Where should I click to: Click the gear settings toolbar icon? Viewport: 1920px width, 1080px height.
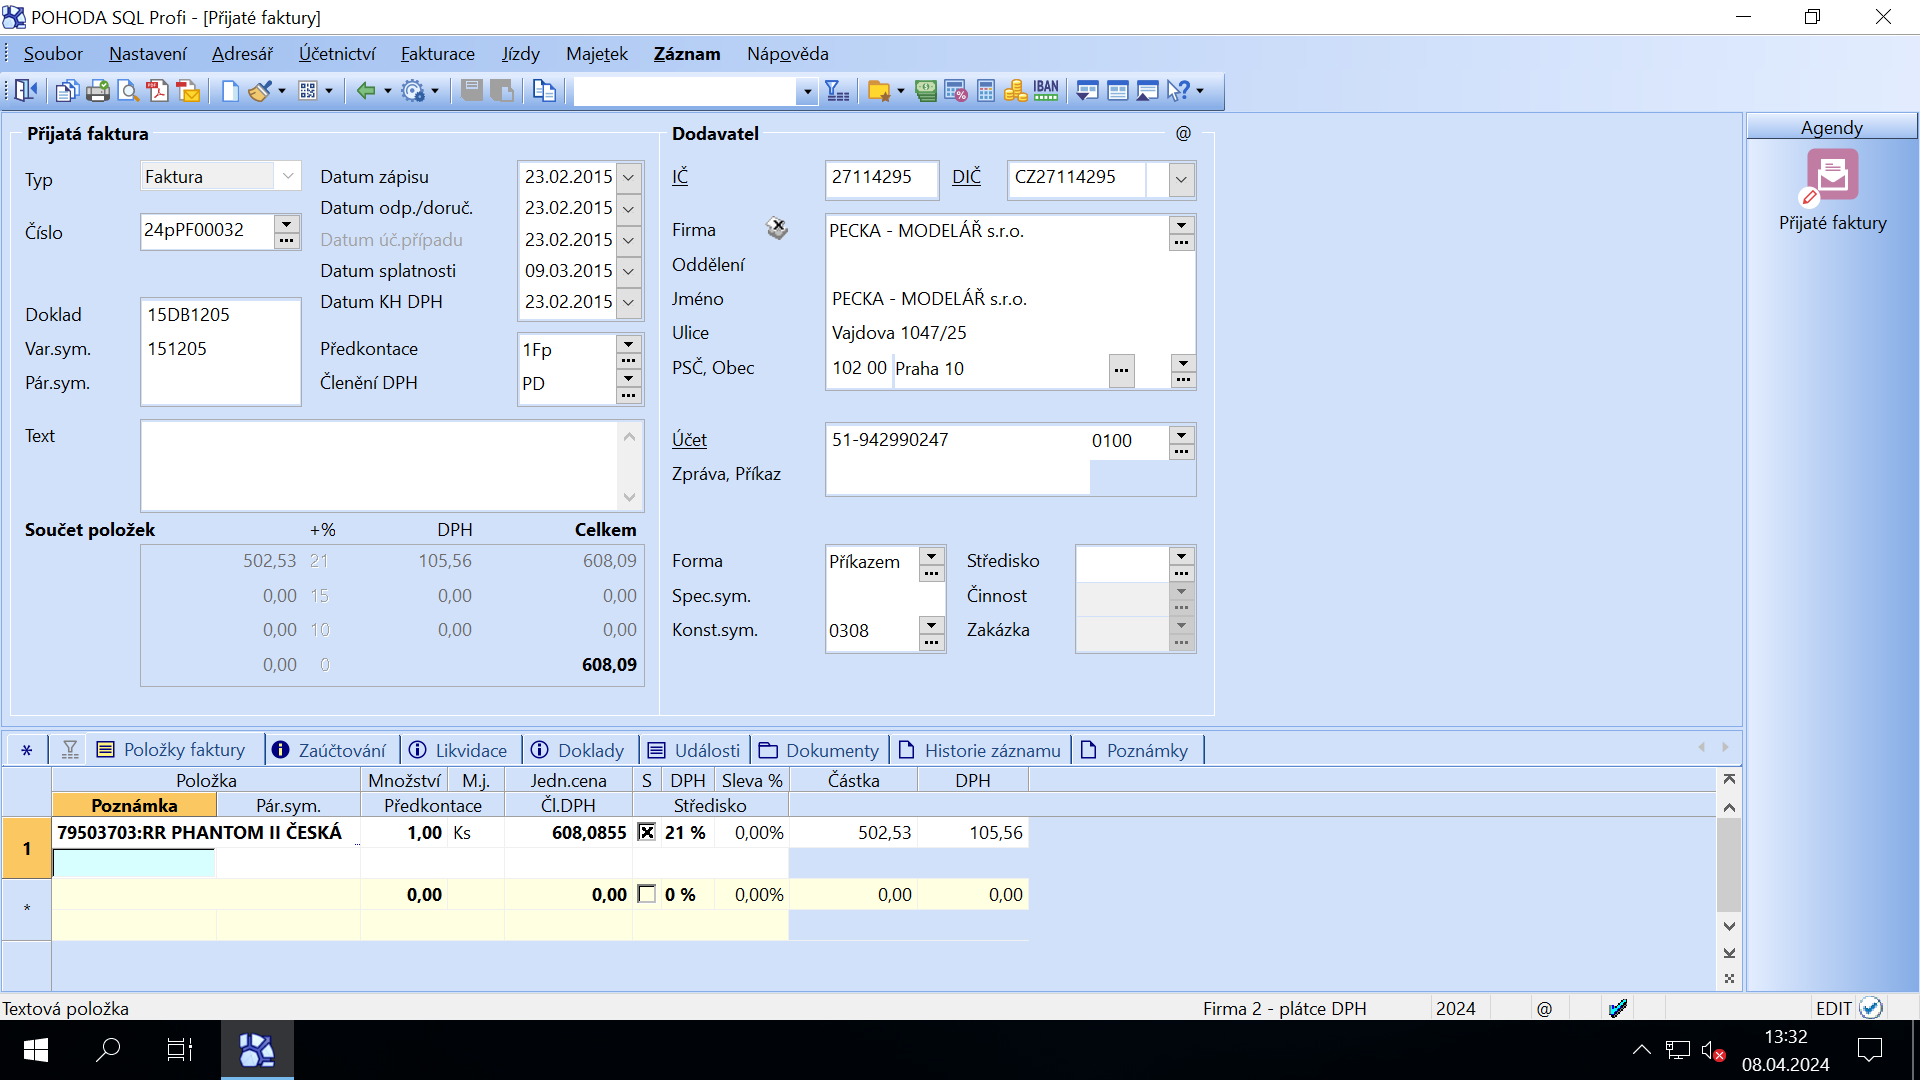click(x=413, y=91)
